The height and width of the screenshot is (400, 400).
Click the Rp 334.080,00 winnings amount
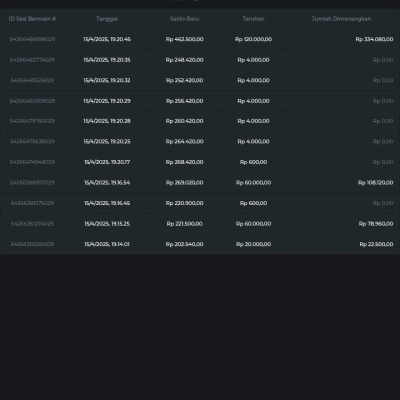(x=374, y=39)
